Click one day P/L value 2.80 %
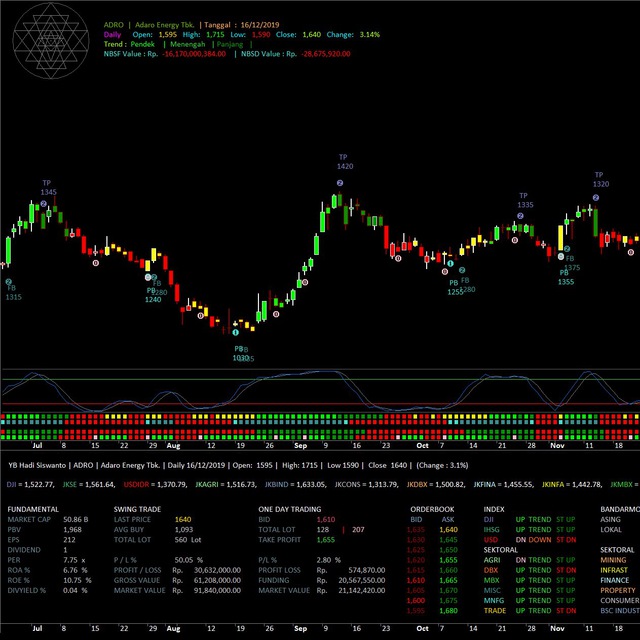Image resolution: width=640 pixels, height=640 pixels. (x=329, y=560)
